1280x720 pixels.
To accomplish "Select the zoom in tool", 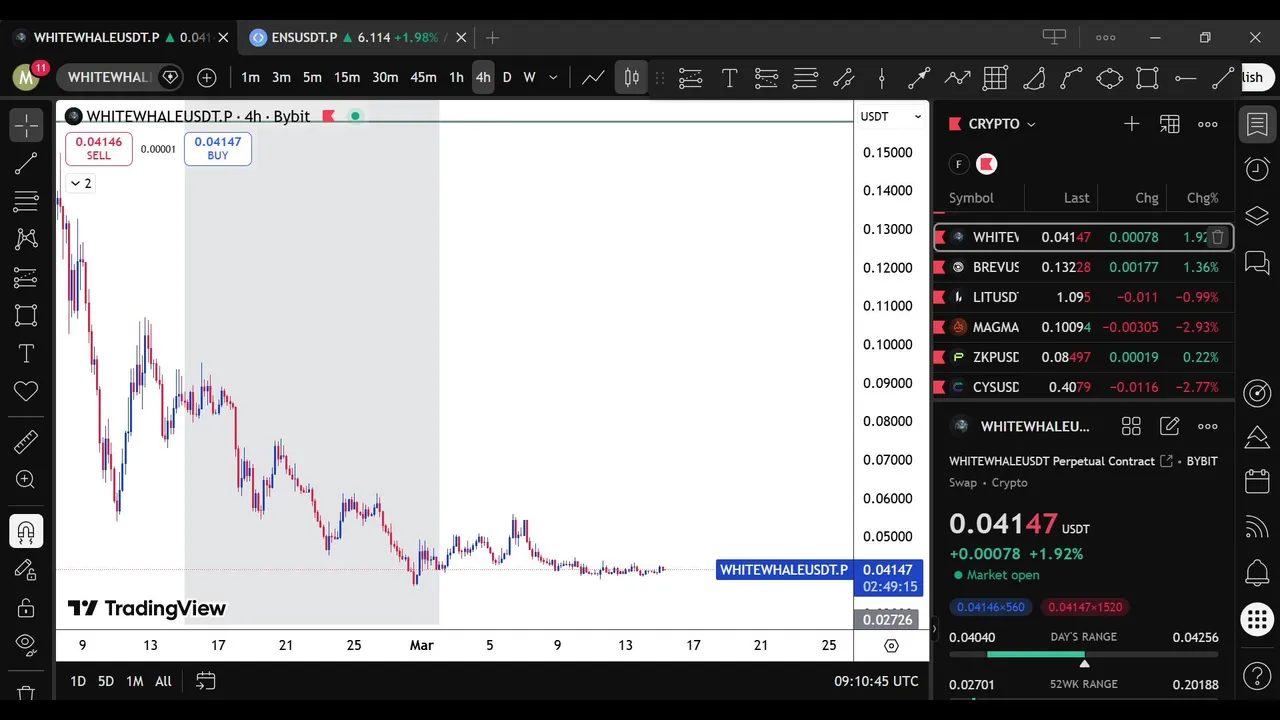I will pos(26,480).
